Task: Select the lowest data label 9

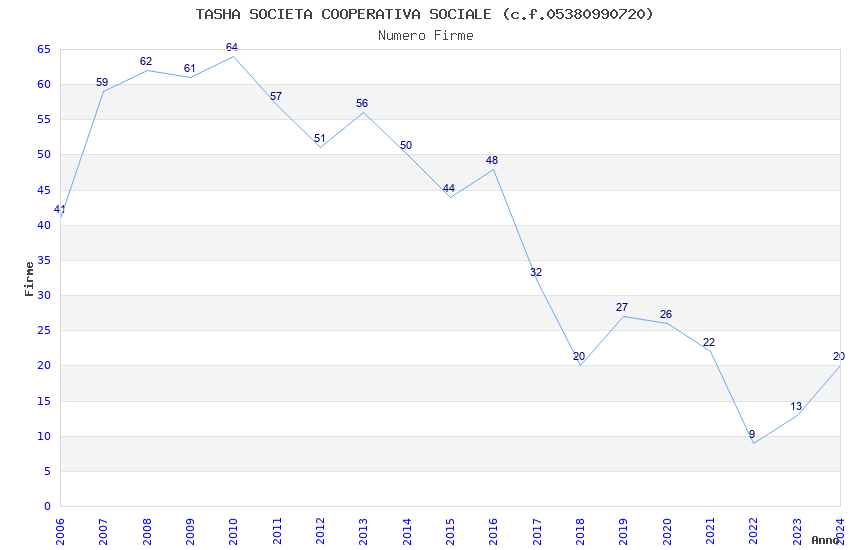Action: (752, 434)
